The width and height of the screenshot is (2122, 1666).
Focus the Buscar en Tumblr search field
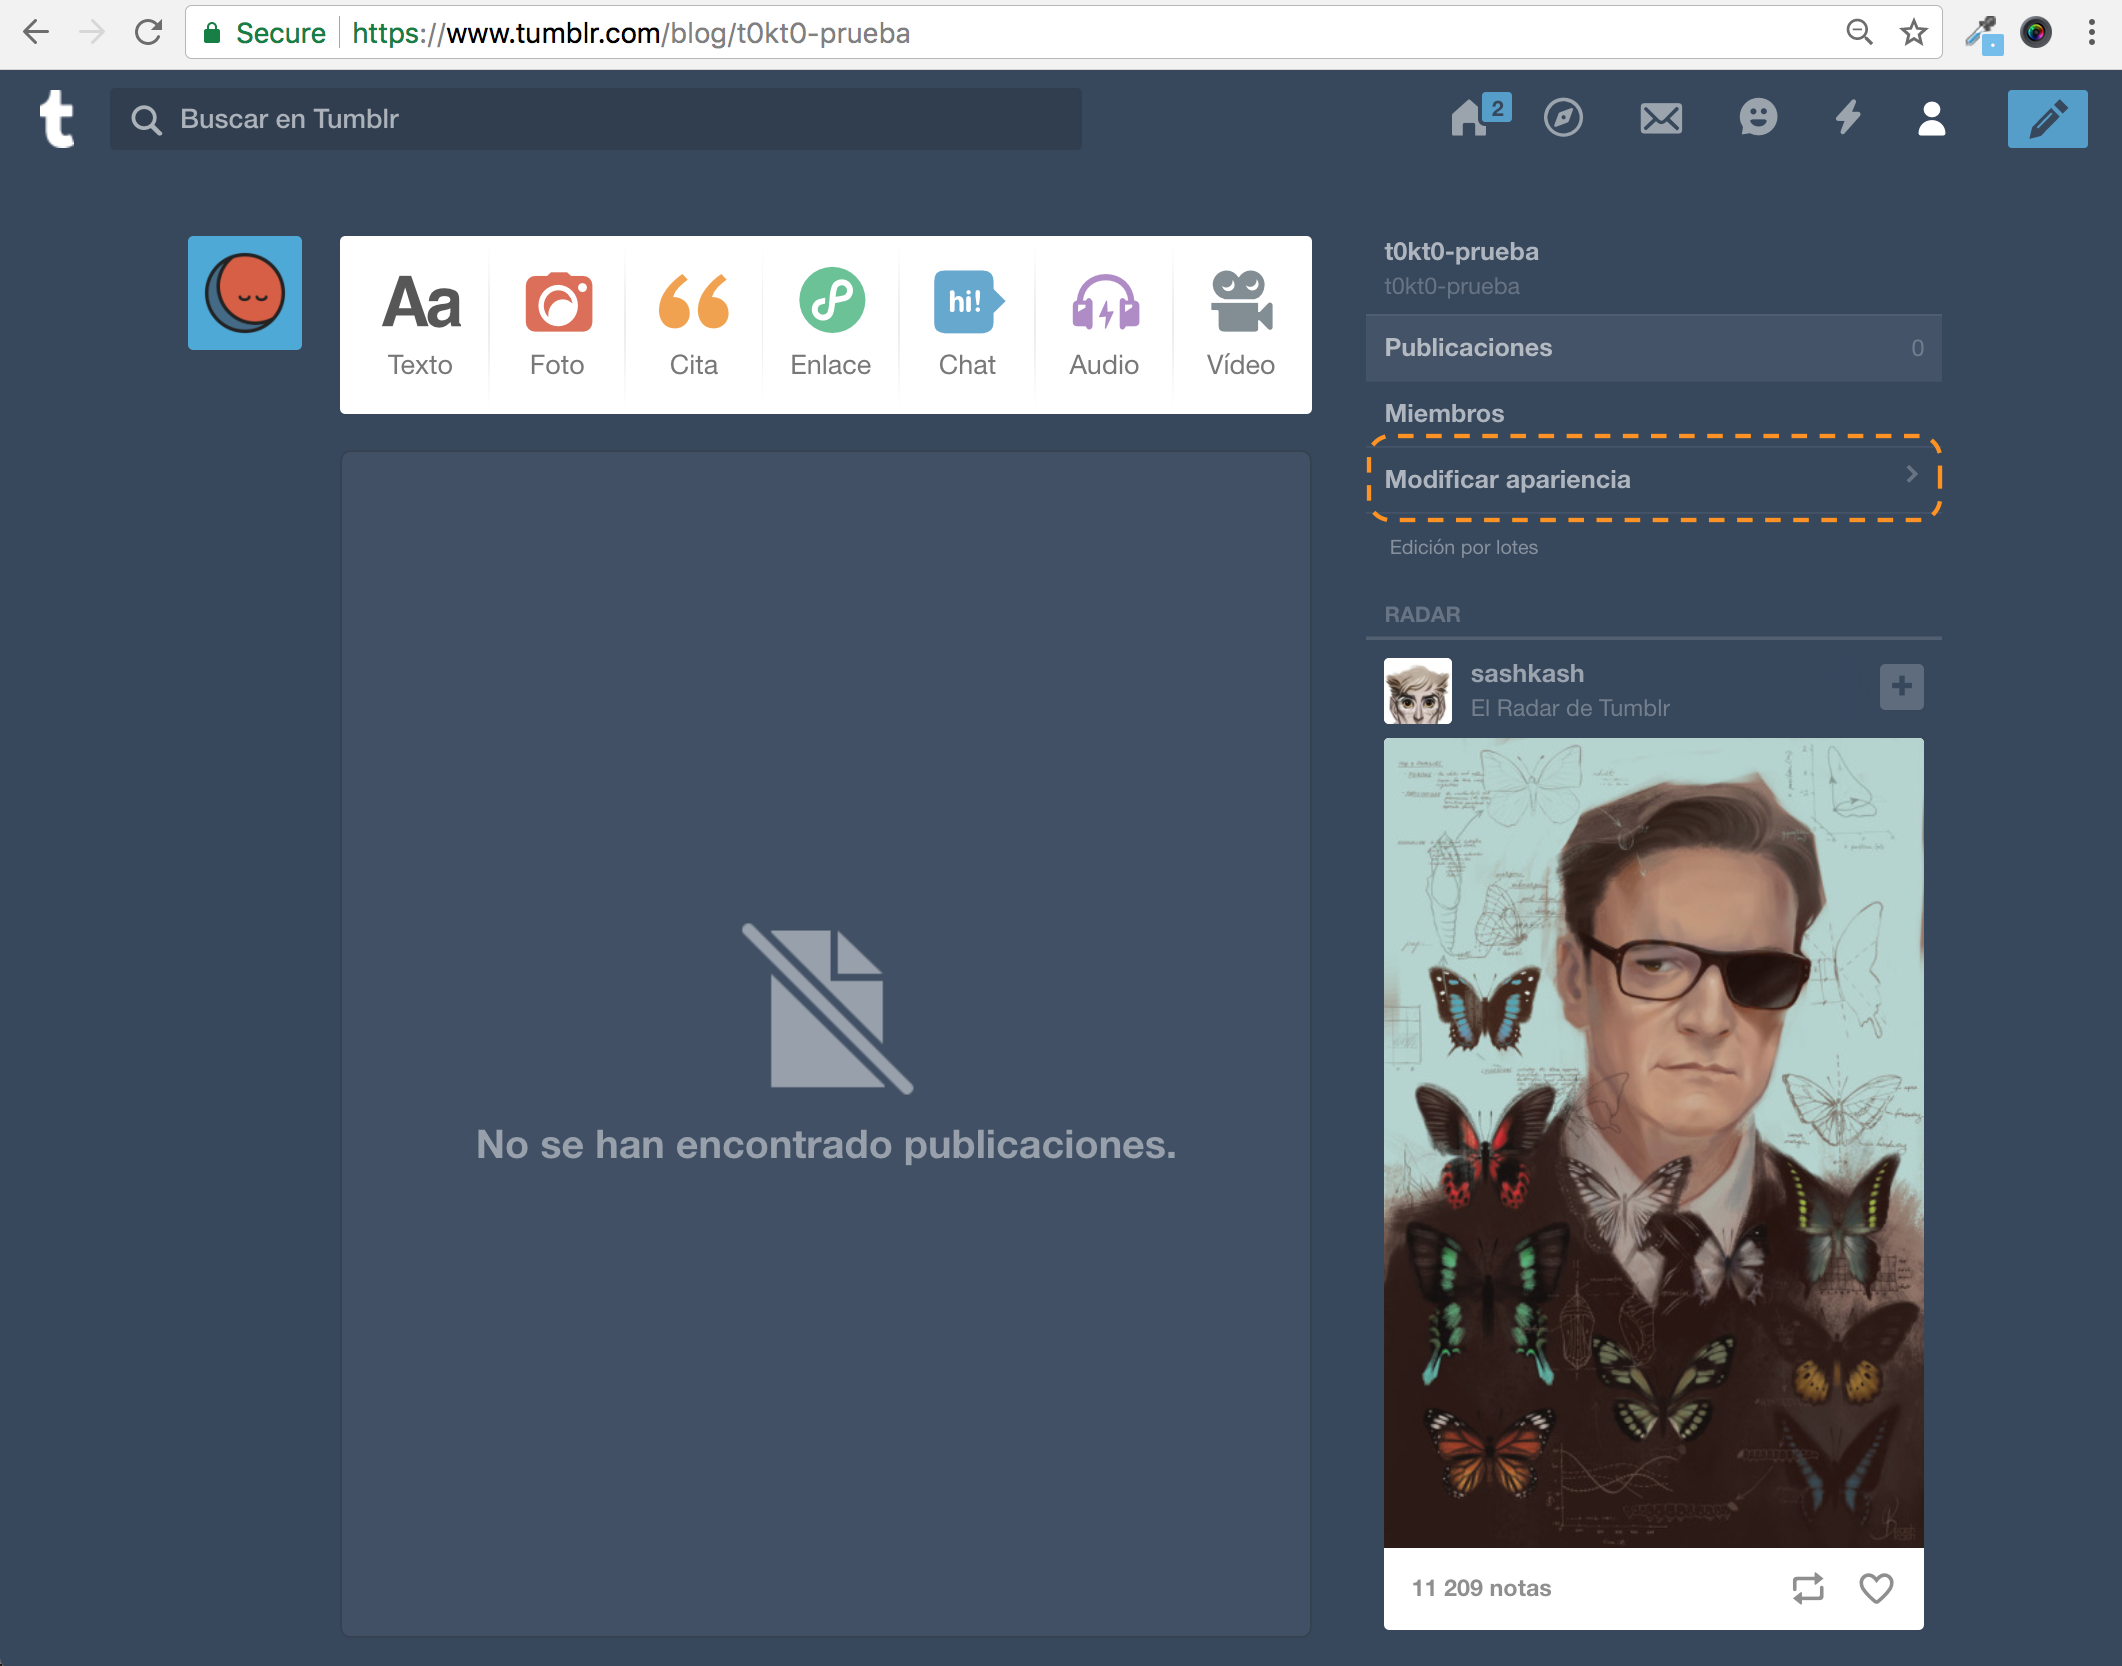(596, 119)
